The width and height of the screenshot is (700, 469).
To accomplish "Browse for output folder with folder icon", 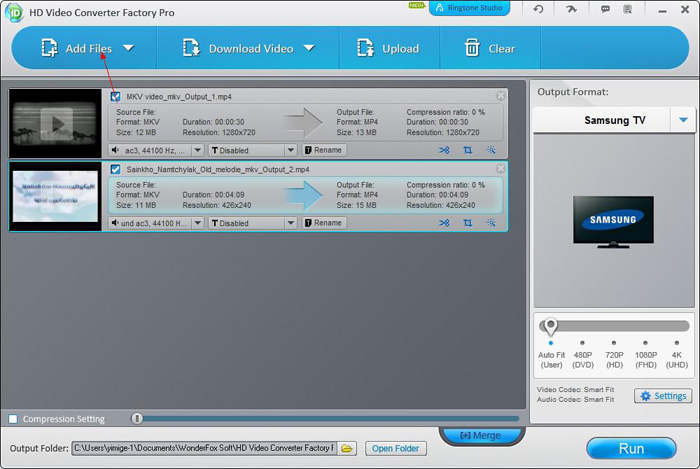I will tap(347, 448).
